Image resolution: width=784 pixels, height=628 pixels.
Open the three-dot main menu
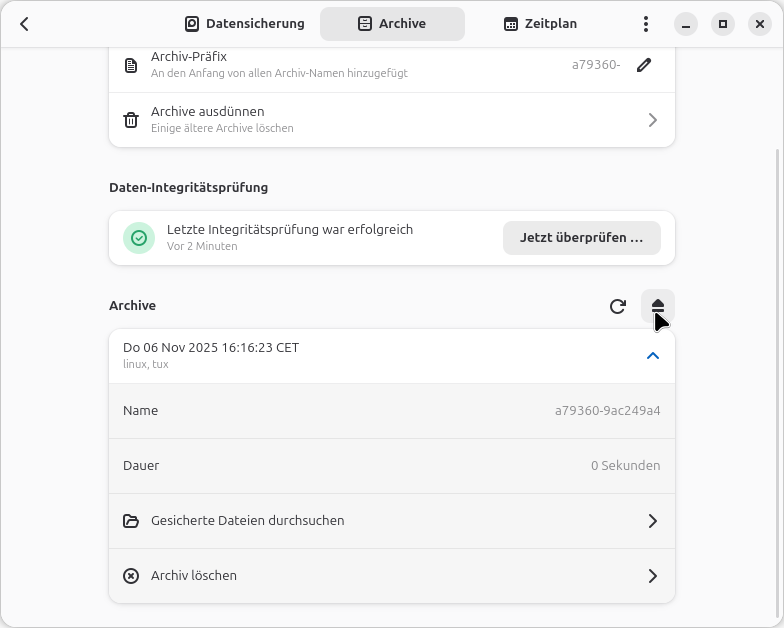pyautogui.click(x=646, y=24)
